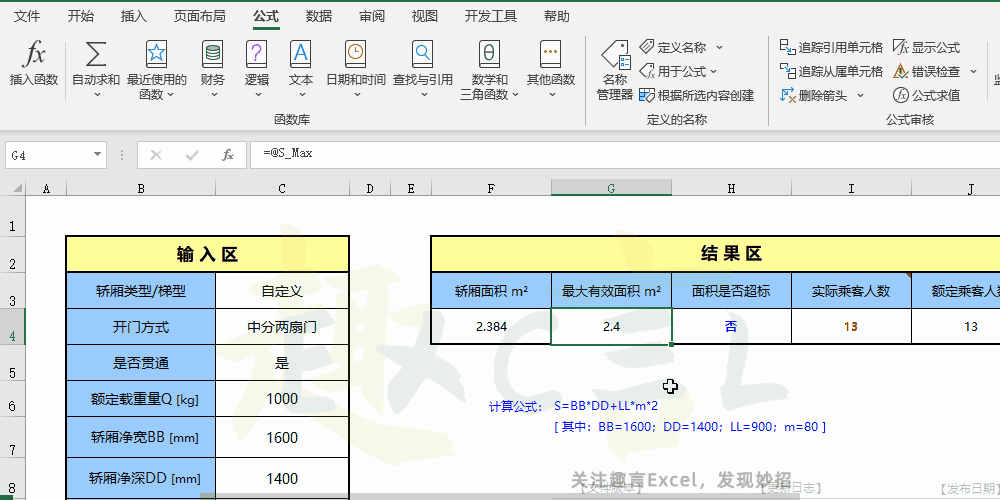Open the Insert Function (插入函数) dialog

[34, 62]
